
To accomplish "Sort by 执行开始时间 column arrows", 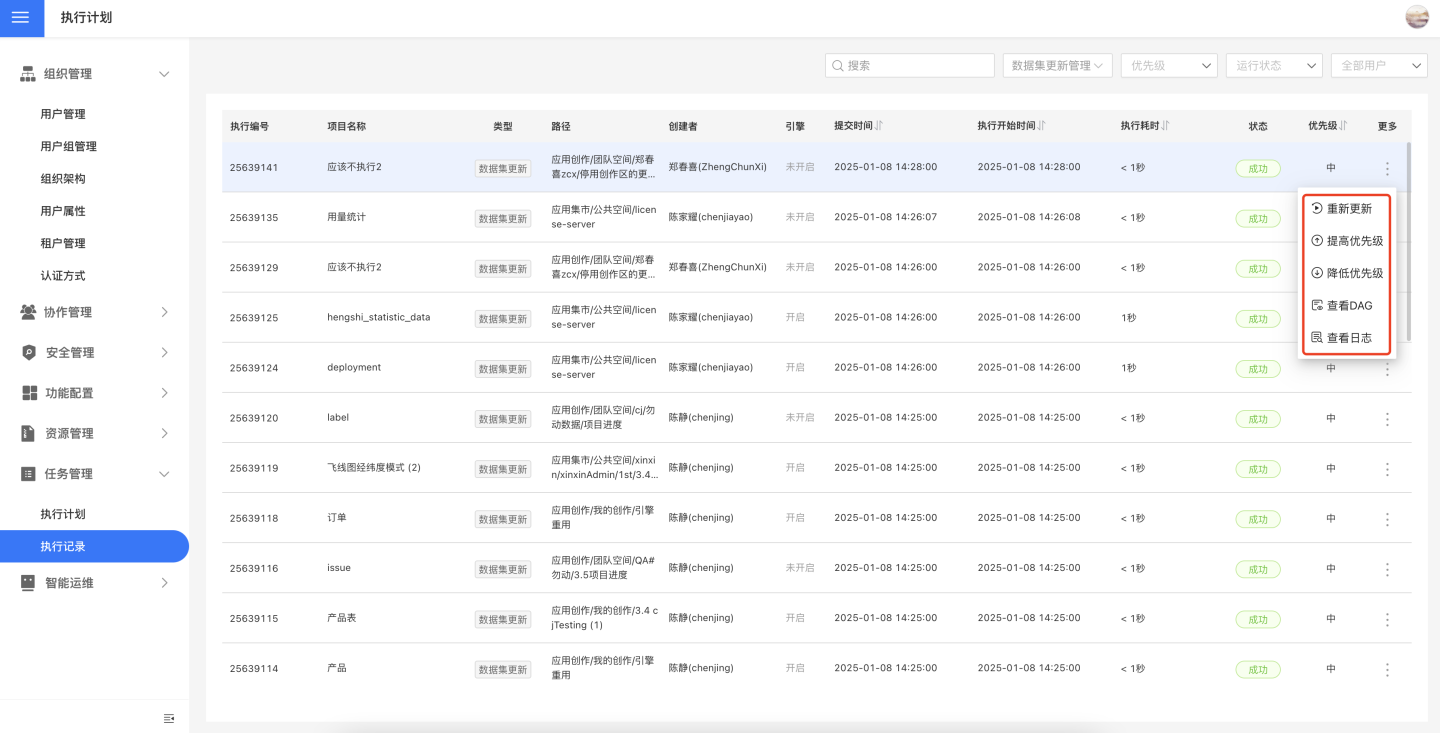I will [1042, 126].
